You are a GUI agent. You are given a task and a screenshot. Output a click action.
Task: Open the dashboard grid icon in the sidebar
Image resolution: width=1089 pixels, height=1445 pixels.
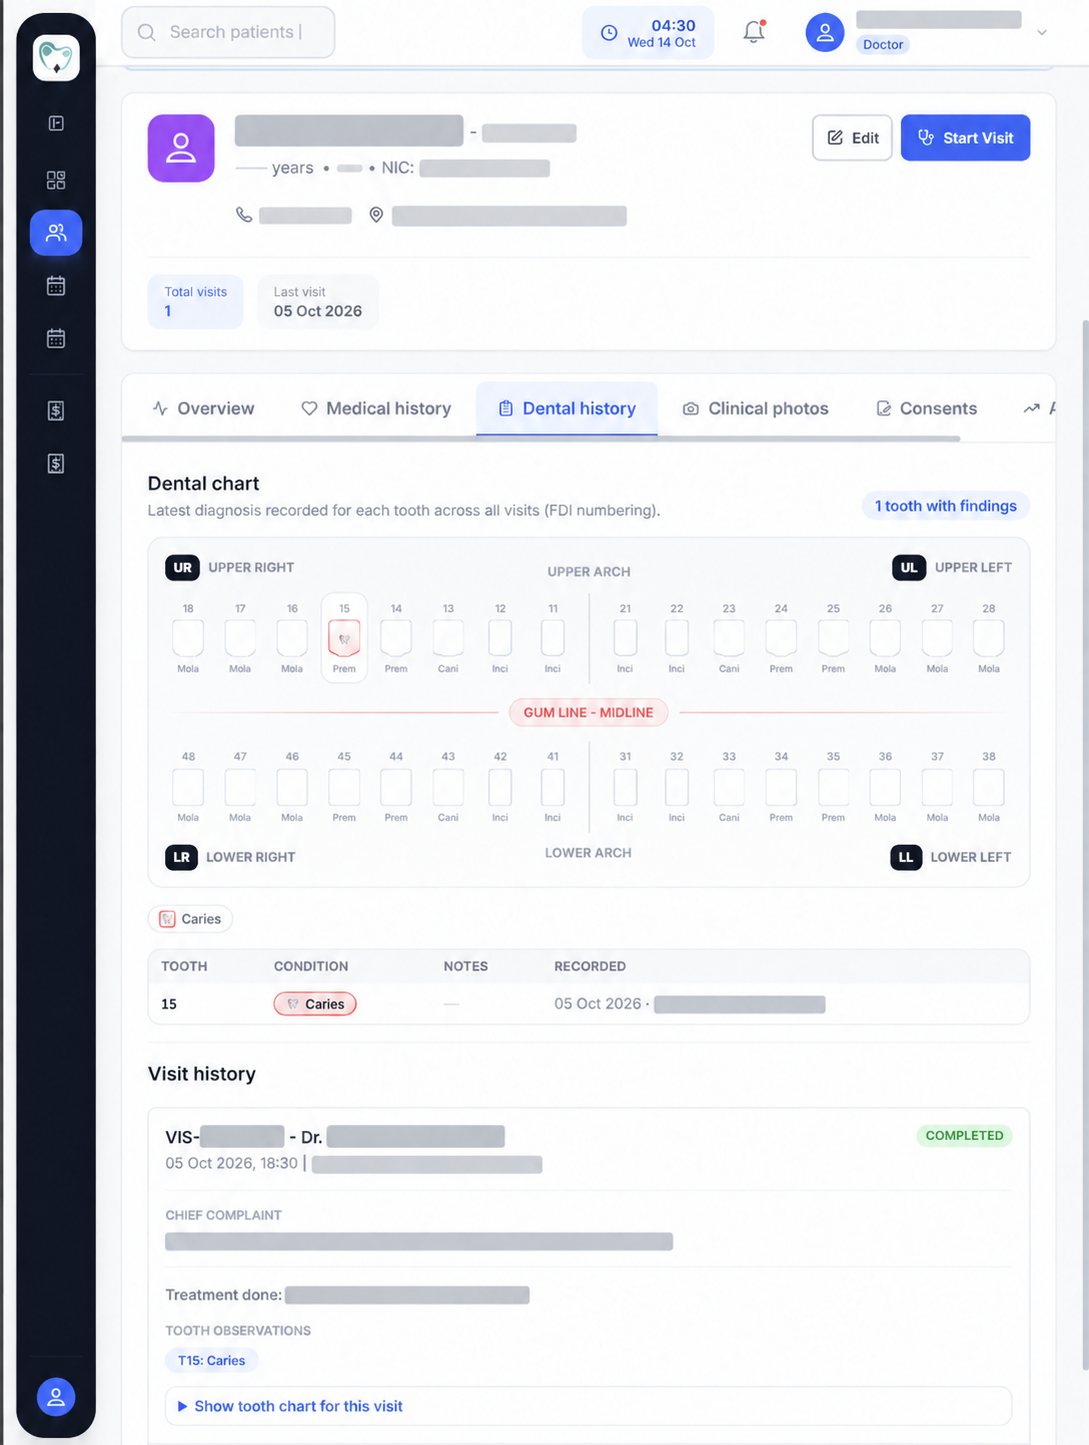[x=56, y=180]
